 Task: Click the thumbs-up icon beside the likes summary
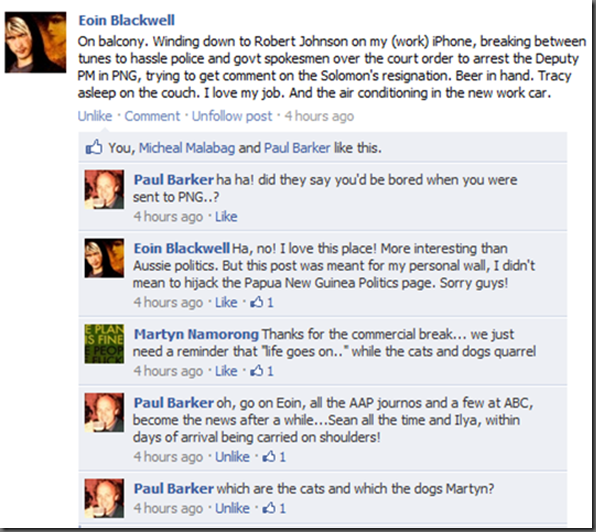pyautogui.click(x=94, y=147)
